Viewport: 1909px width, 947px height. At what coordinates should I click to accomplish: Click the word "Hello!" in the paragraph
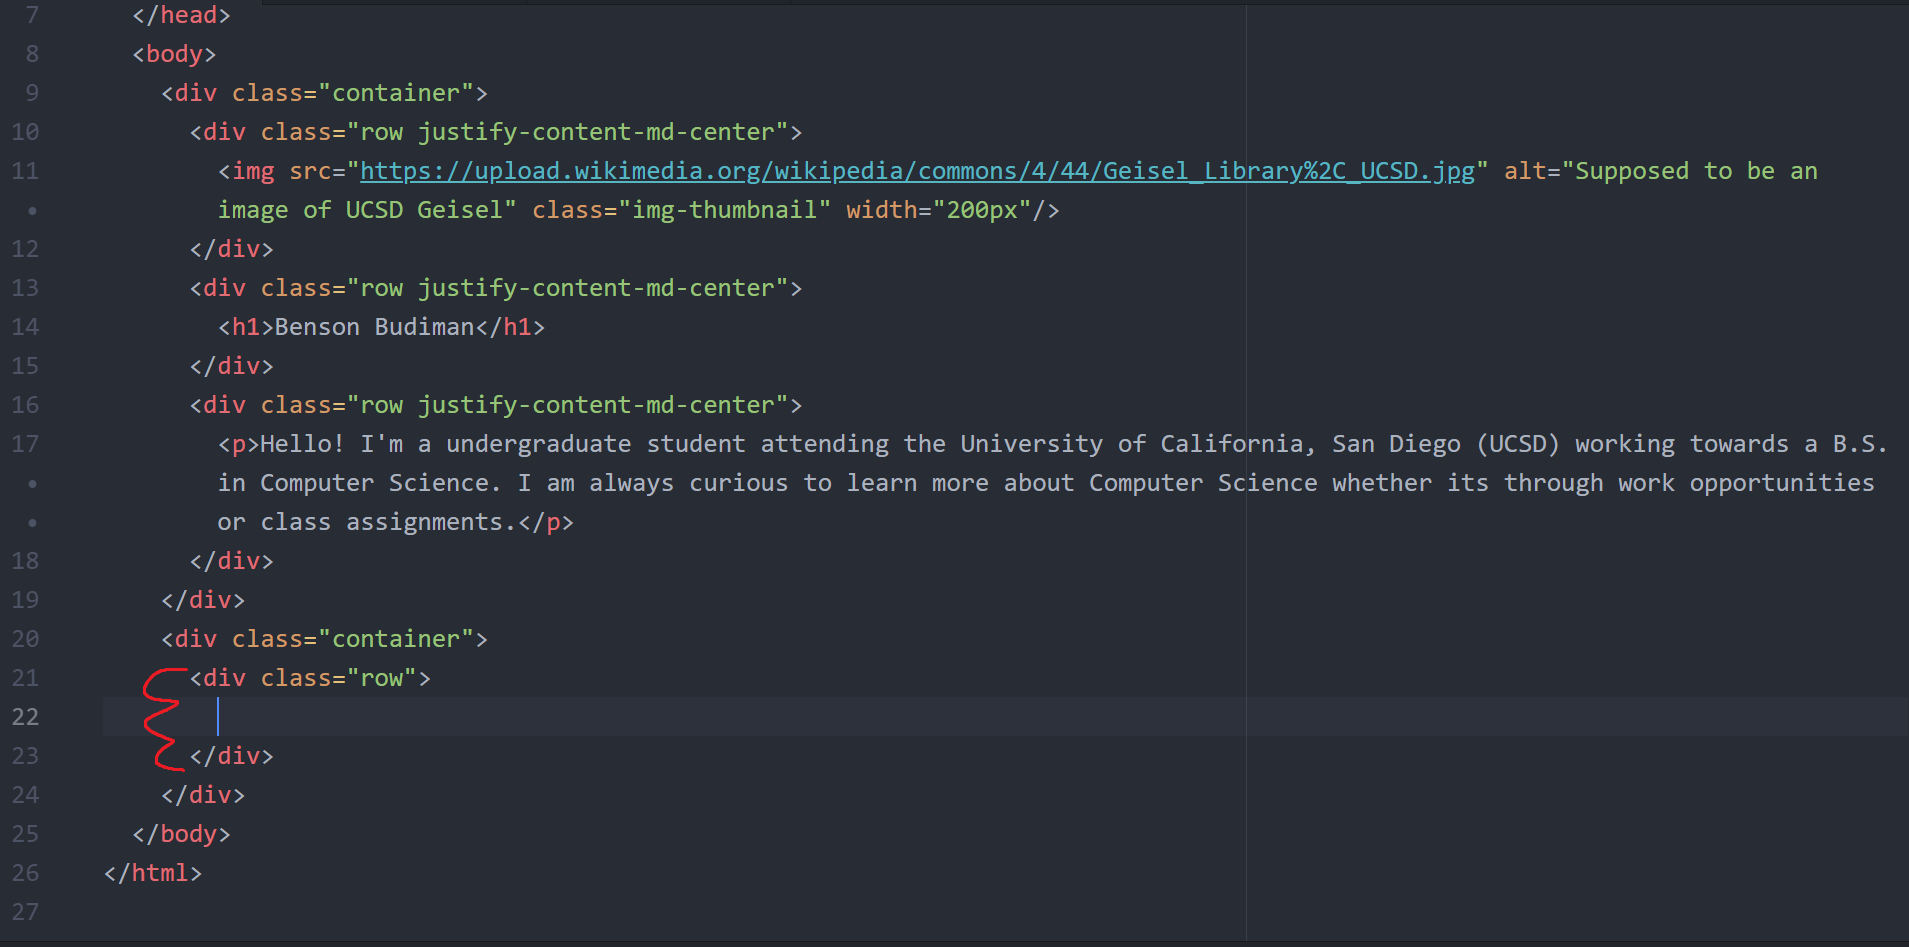point(303,444)
